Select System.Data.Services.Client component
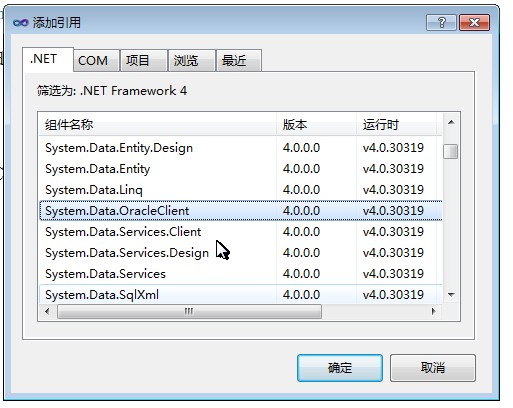 click(241, 232)
